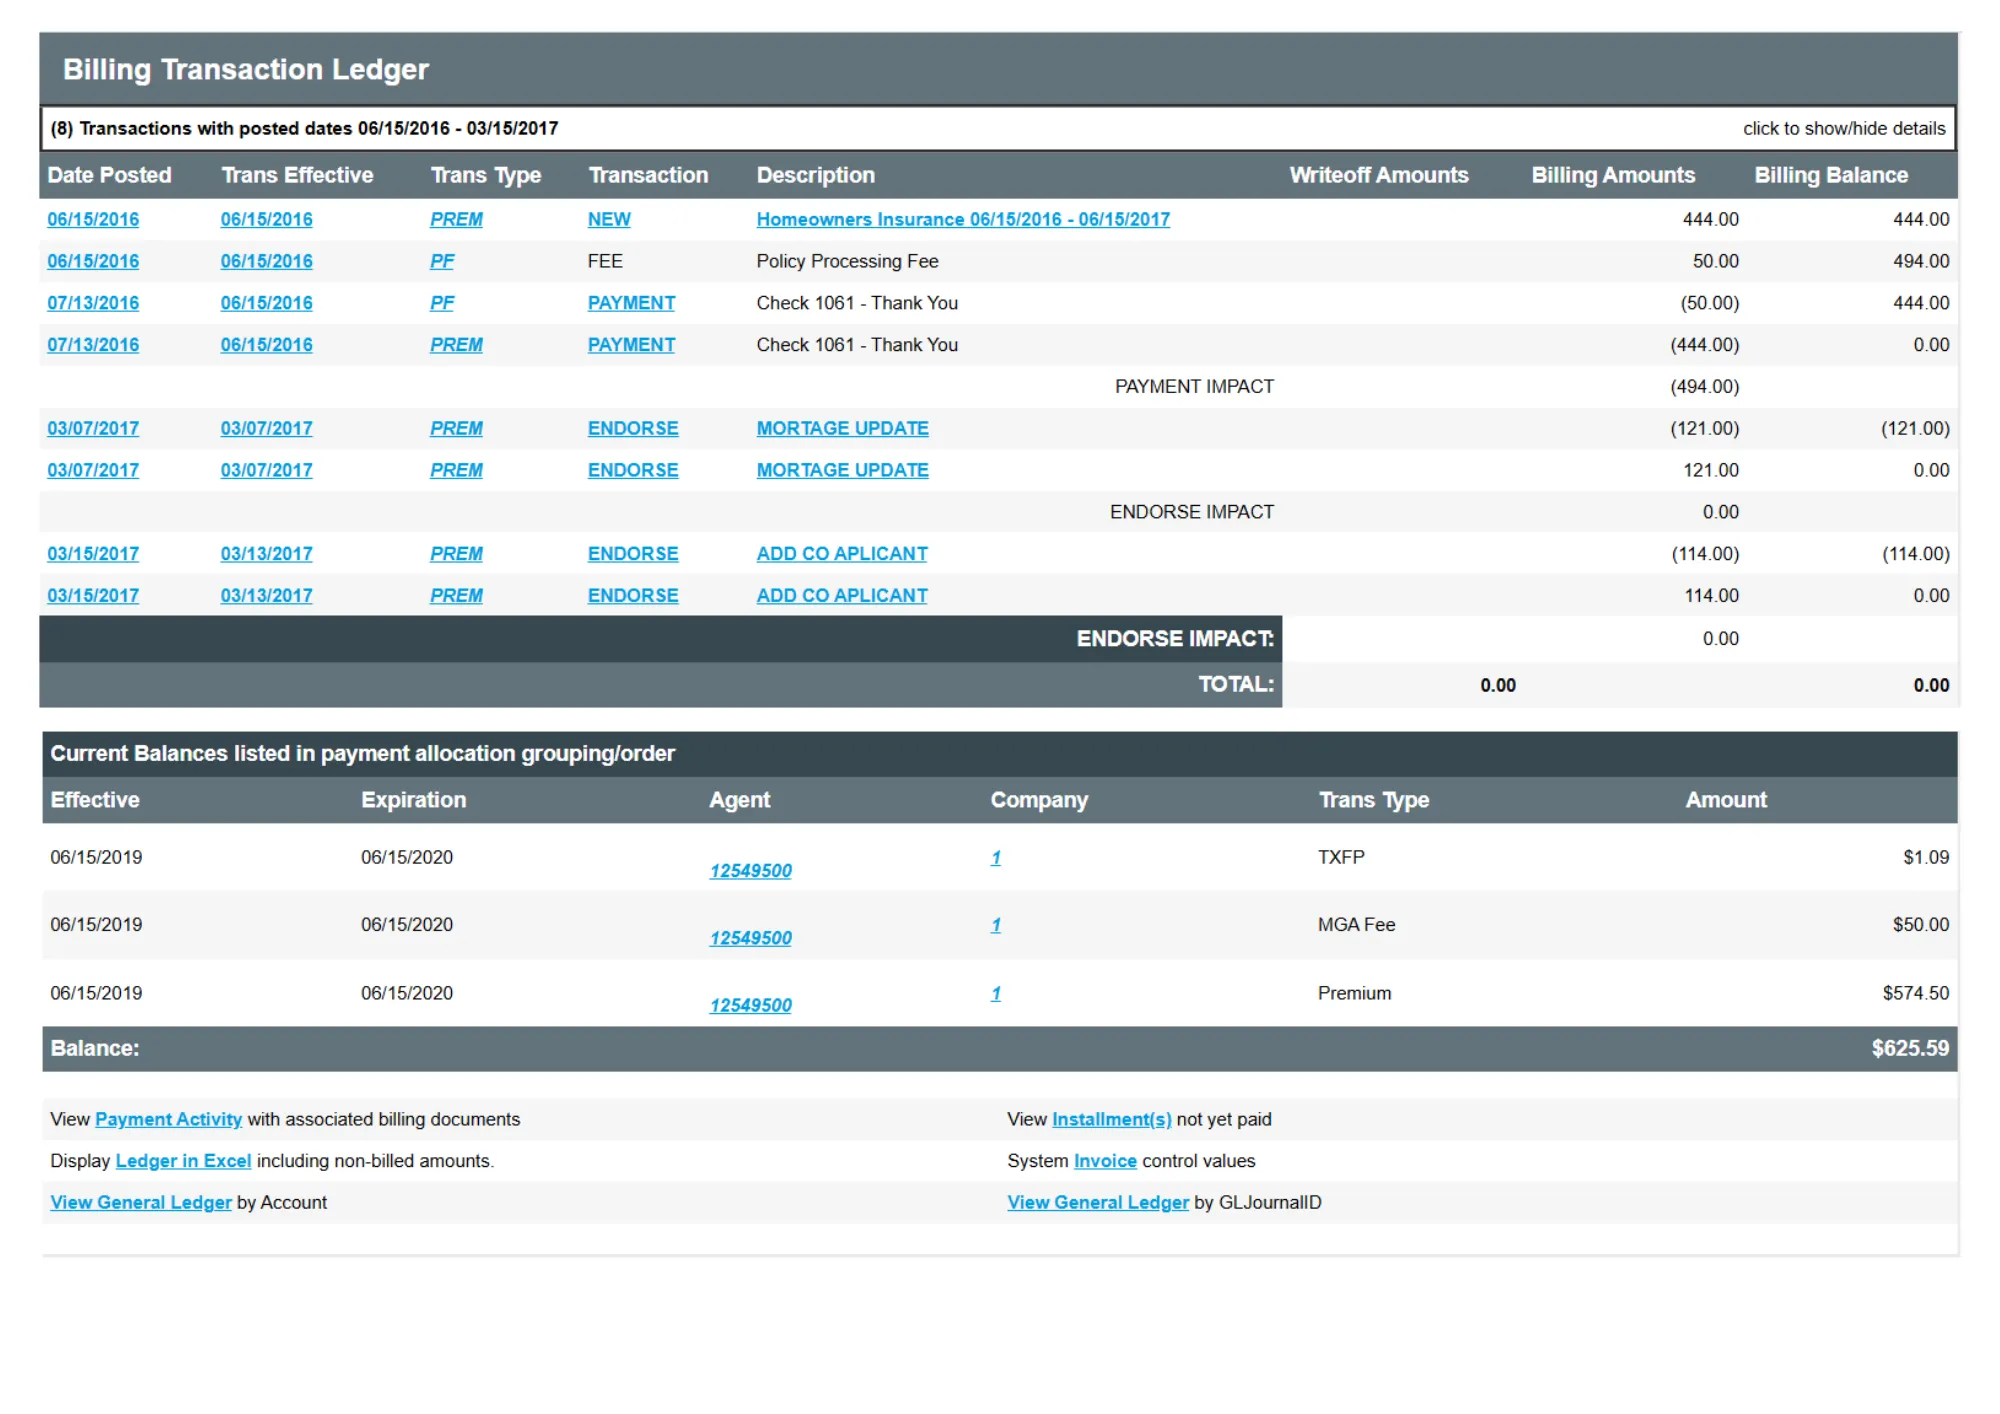This screenshot has height=1414, width=2000.
Task: Open the Installment(s) not yet paid link
Action: [x=1110, y=1119]
